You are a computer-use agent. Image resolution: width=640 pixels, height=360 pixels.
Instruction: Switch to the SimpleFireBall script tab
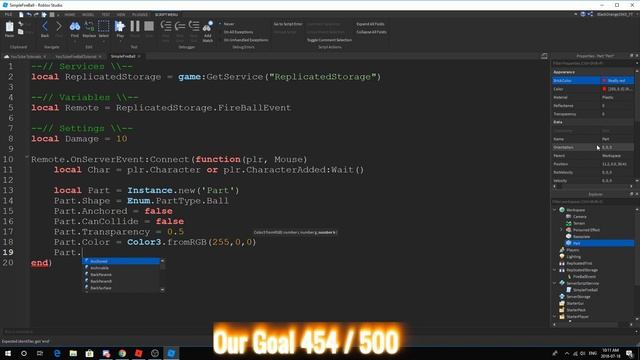coord(123,56)
